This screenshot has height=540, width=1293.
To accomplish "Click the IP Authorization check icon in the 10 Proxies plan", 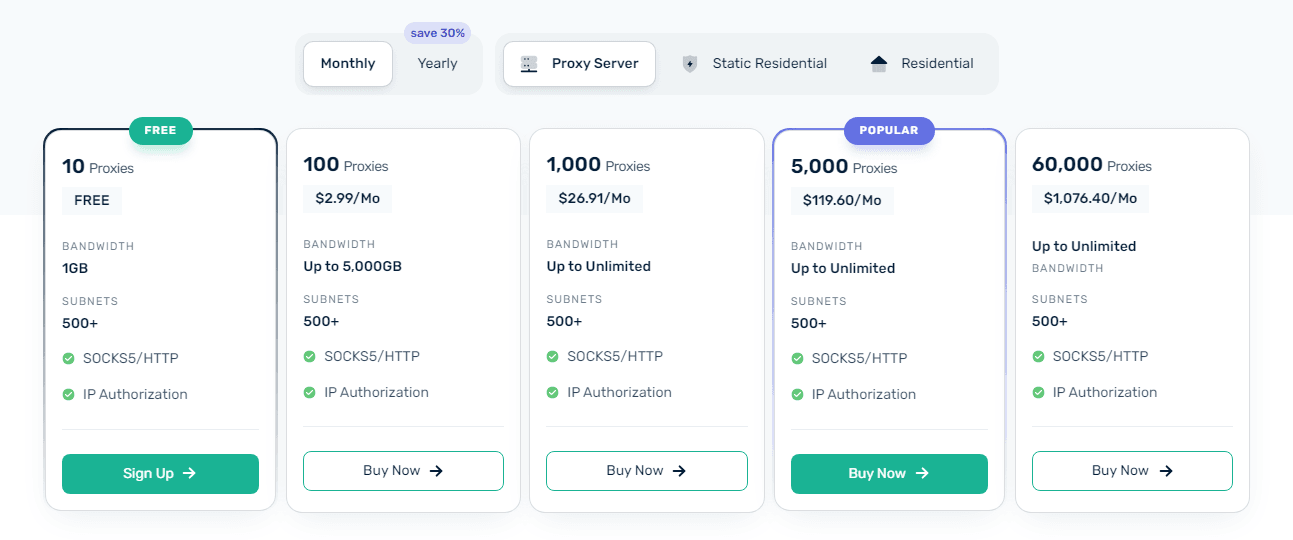I will tap(68, 395).
